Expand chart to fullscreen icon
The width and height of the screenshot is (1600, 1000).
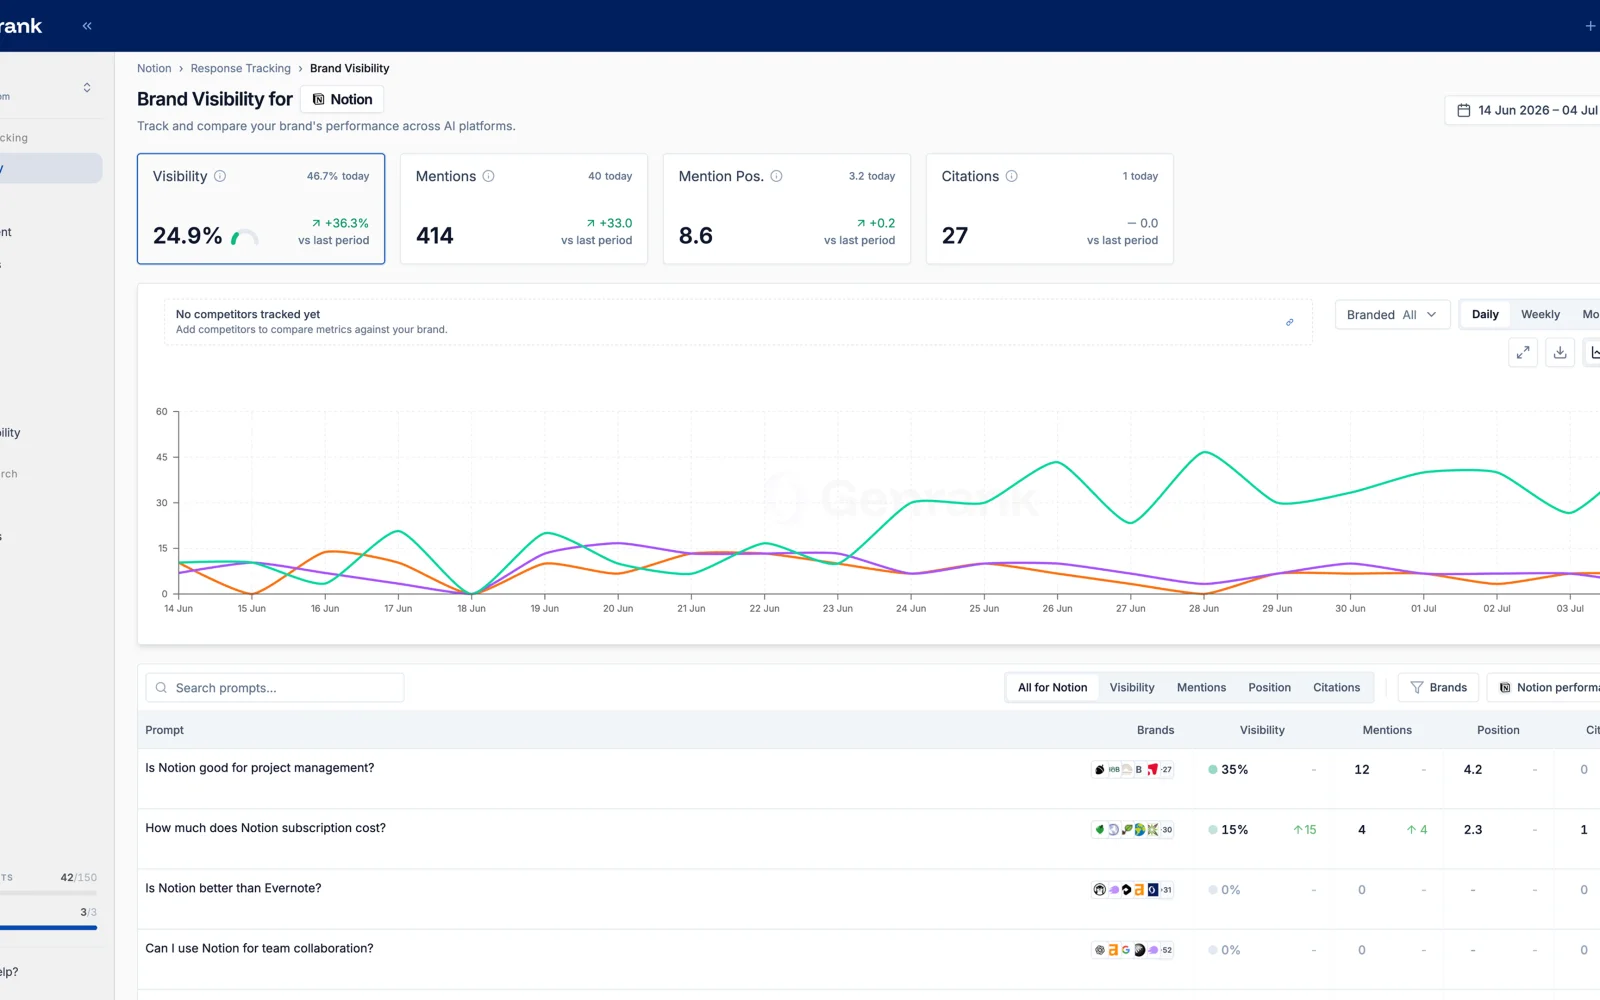(x=1522, y=352)
